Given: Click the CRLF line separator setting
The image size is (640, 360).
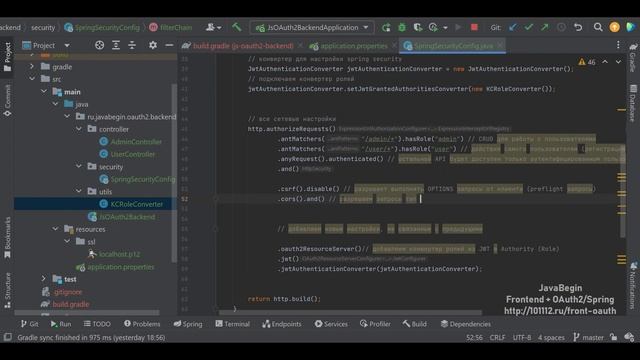Looking at the screenshot, I should (x=497, y=337).
